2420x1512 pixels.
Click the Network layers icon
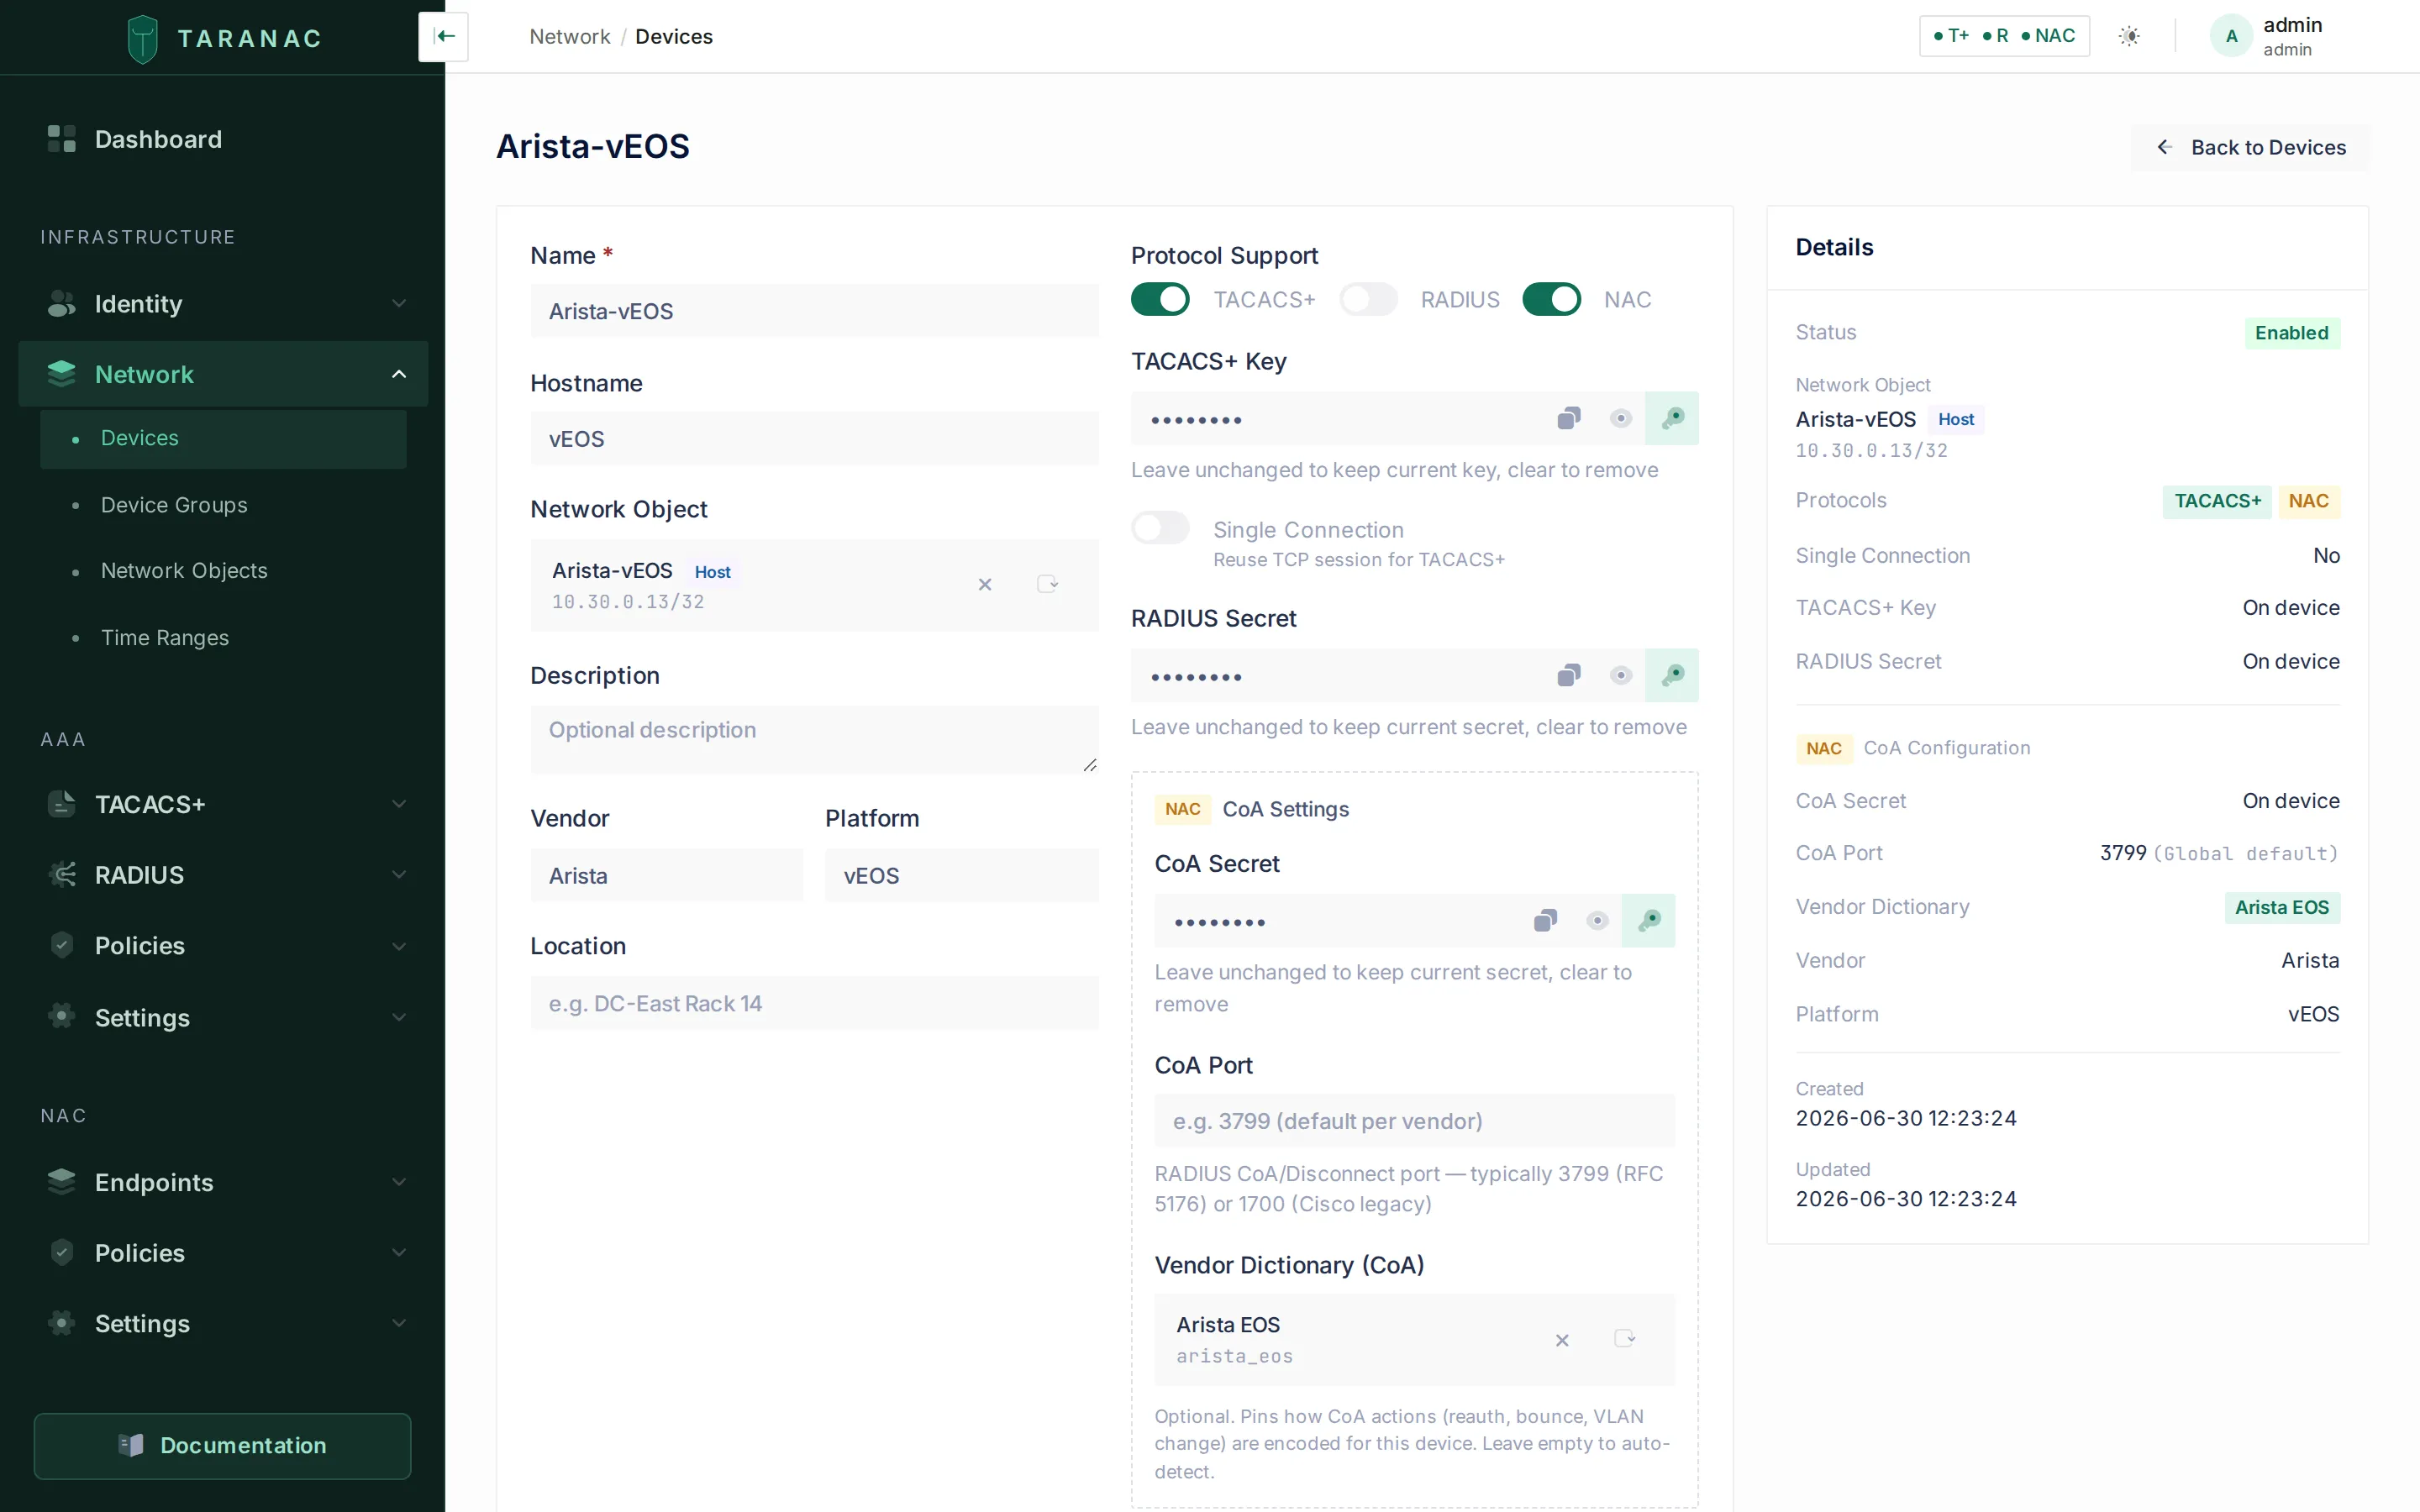tap(61, 373)
